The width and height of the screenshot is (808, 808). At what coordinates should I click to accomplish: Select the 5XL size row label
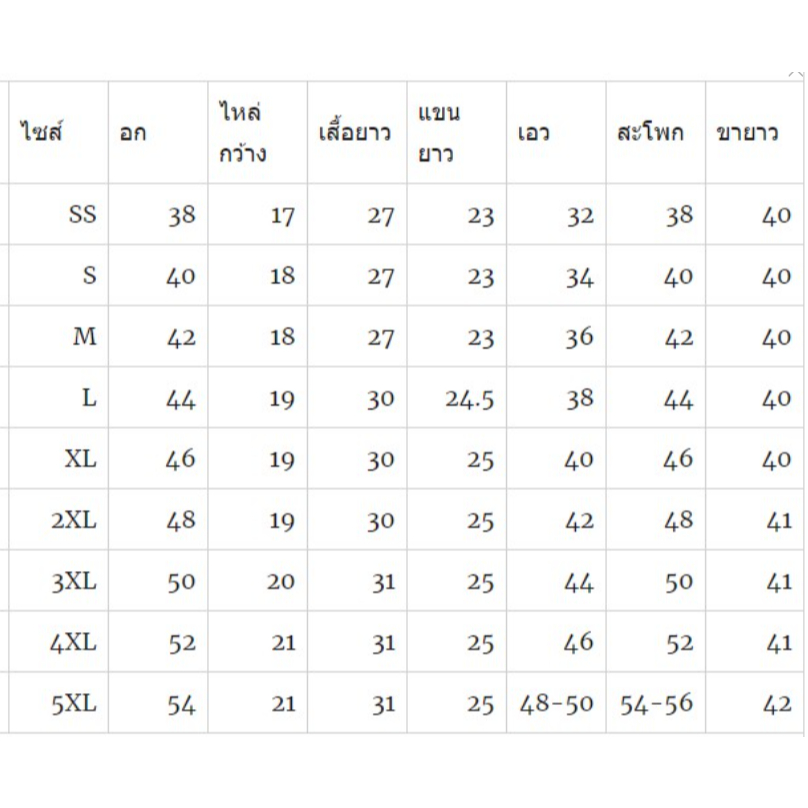pos(74,704)
